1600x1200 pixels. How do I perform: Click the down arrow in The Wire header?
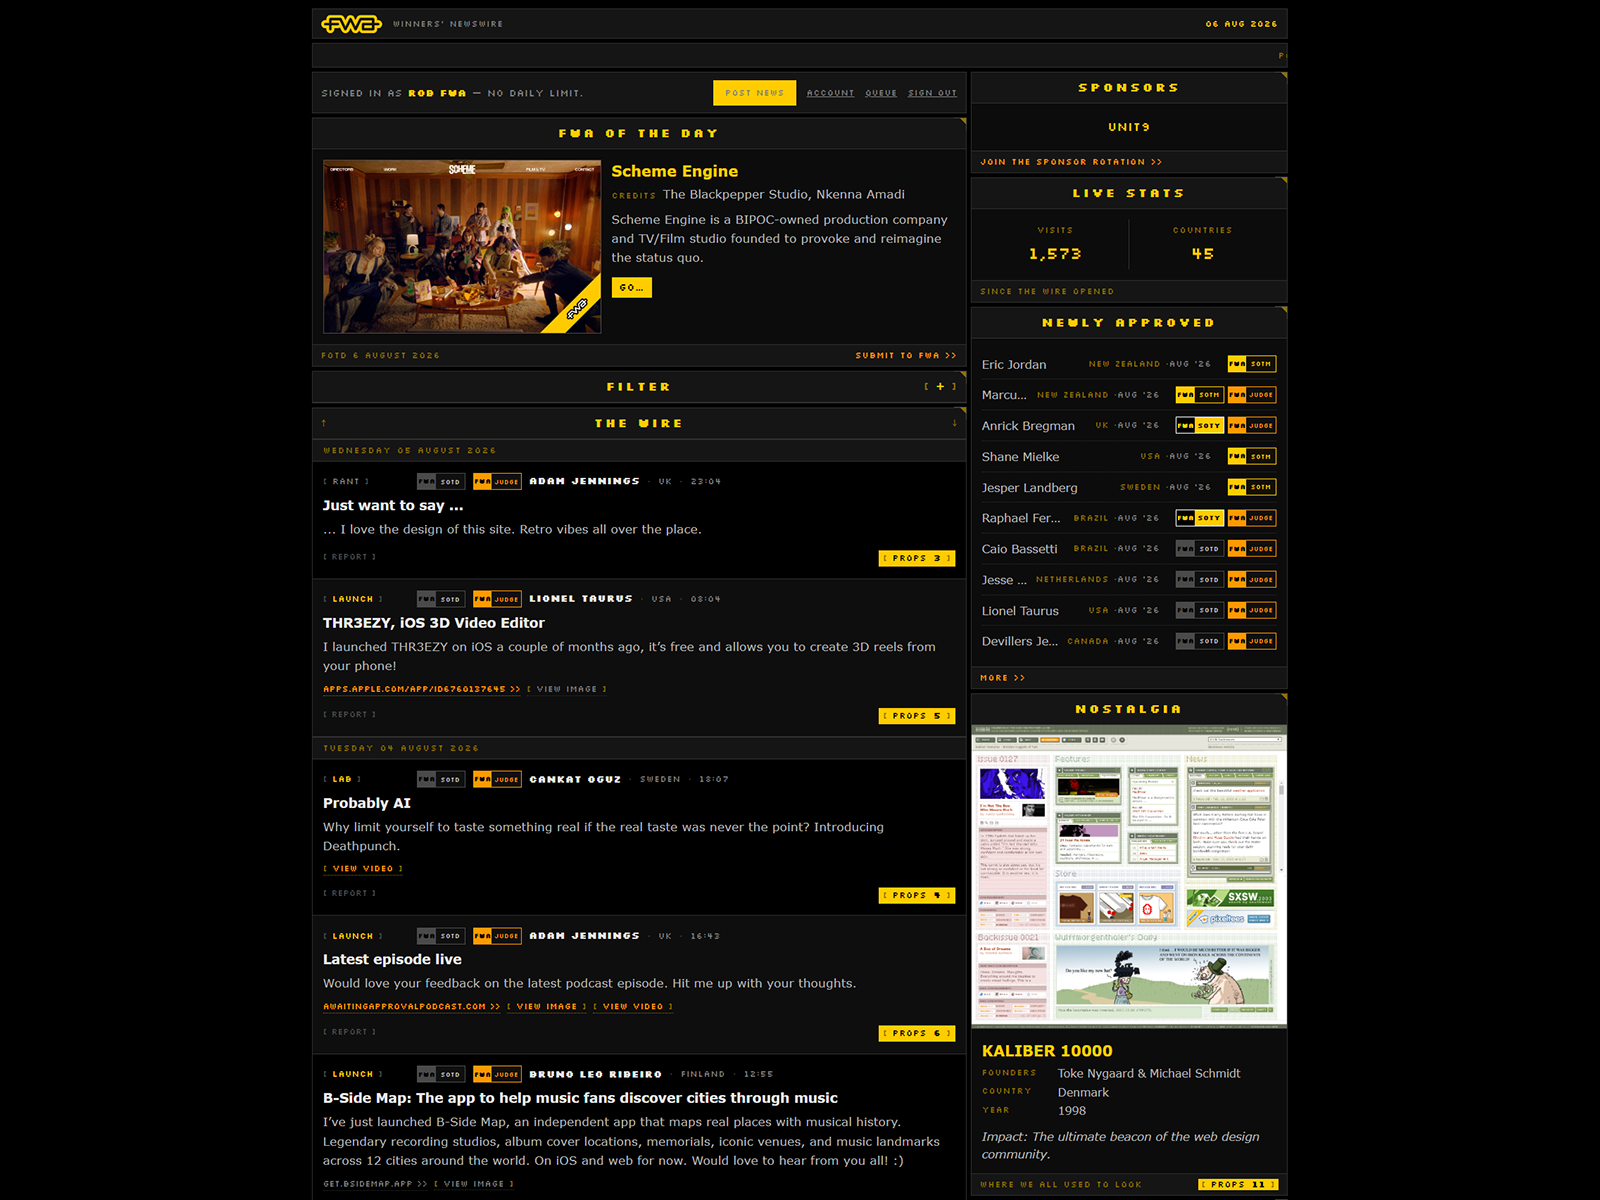(x=955, y=423)
